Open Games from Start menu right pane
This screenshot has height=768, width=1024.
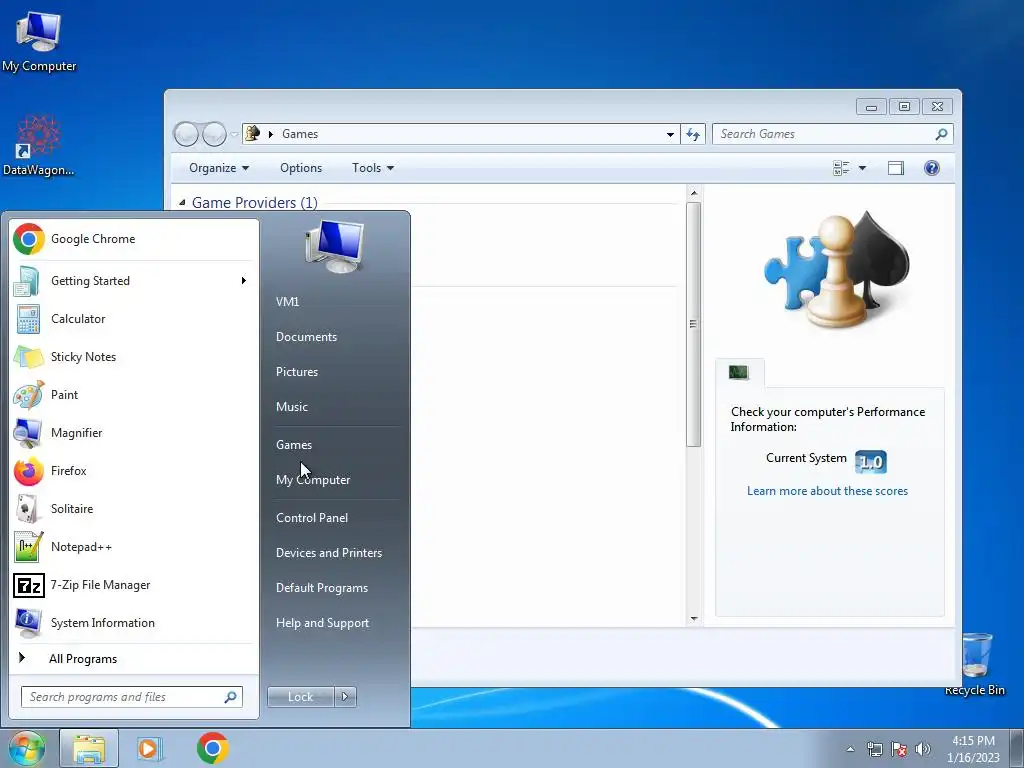pos(294,445)
